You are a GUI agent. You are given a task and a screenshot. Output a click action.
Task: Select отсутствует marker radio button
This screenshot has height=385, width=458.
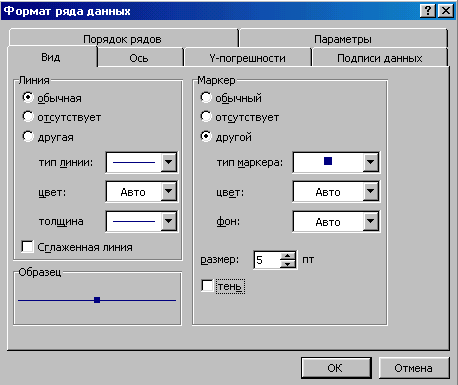point(206,117)
